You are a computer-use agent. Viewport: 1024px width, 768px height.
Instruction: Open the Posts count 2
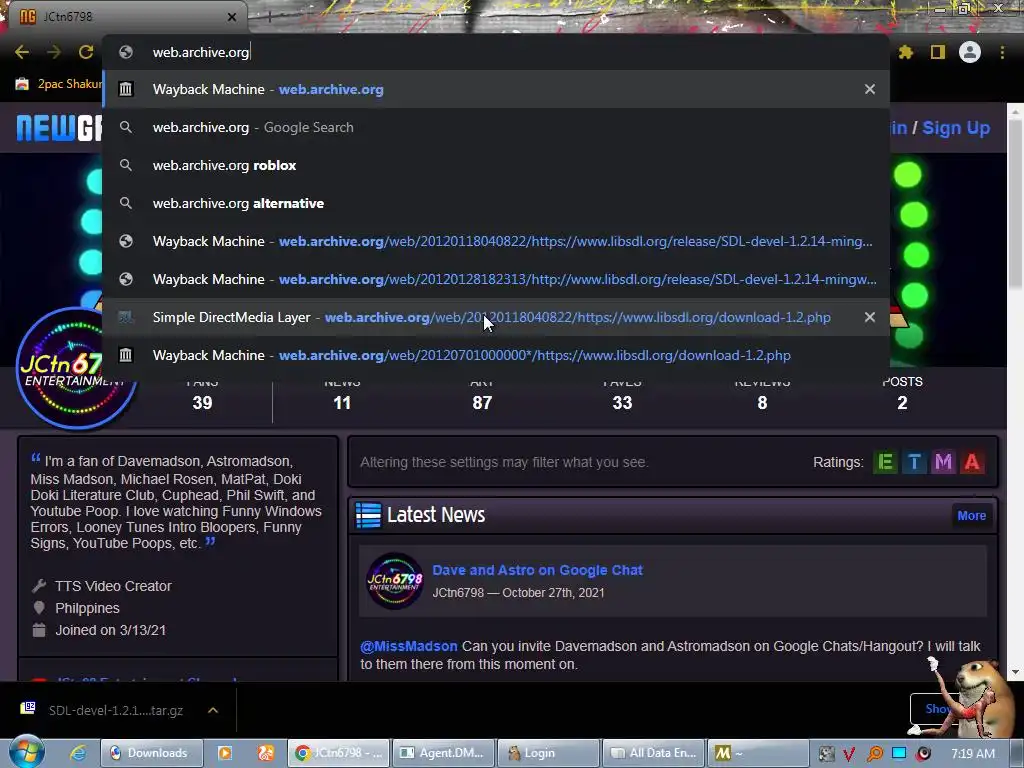pos(902,403)
